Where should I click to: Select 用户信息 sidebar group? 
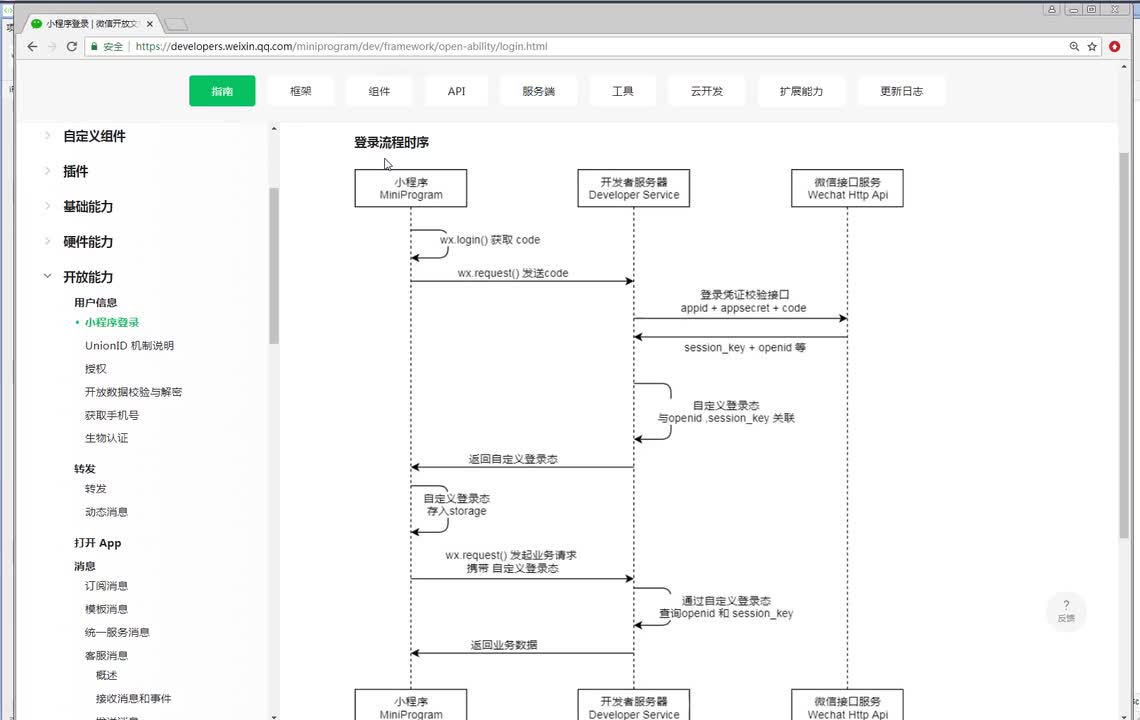pyautogui.click(x=95, y=303)
